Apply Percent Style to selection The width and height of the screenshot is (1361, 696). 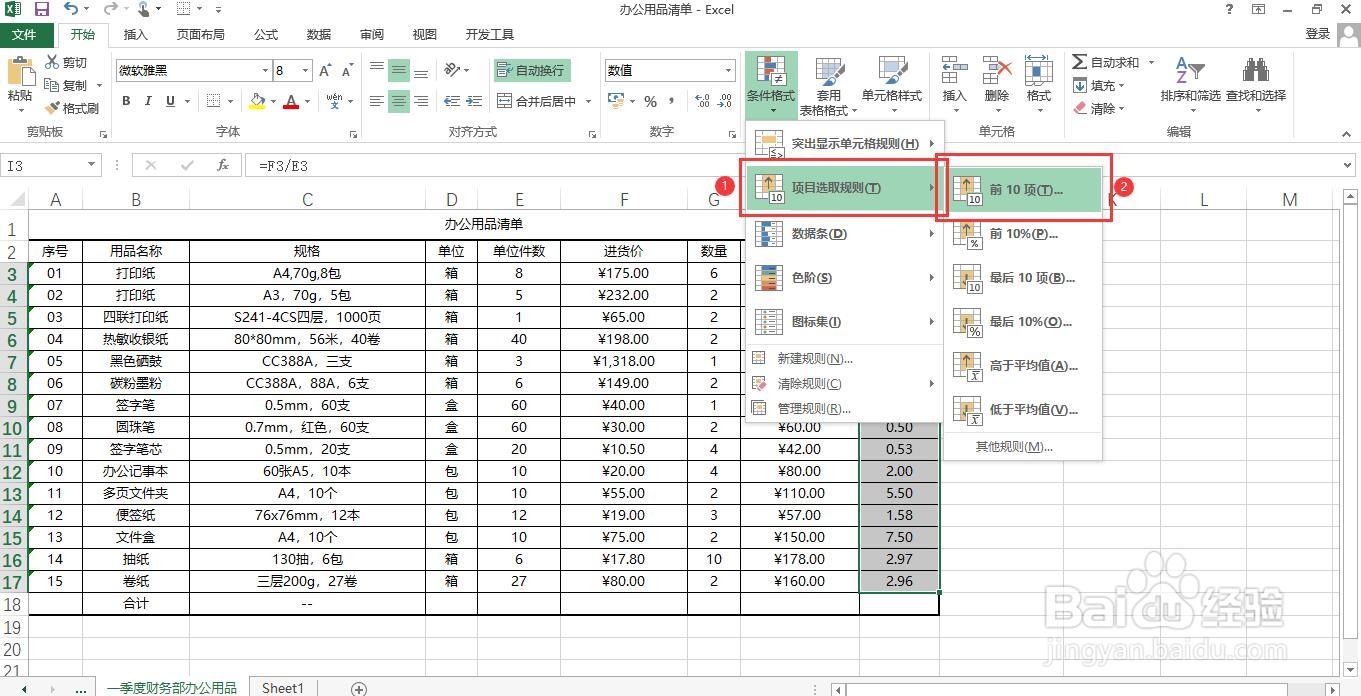pyautogui.click(x=648, y=103)
